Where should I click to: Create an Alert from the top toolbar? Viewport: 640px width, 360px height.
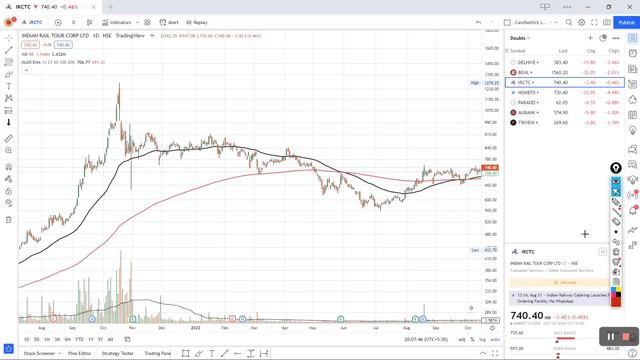169,22
